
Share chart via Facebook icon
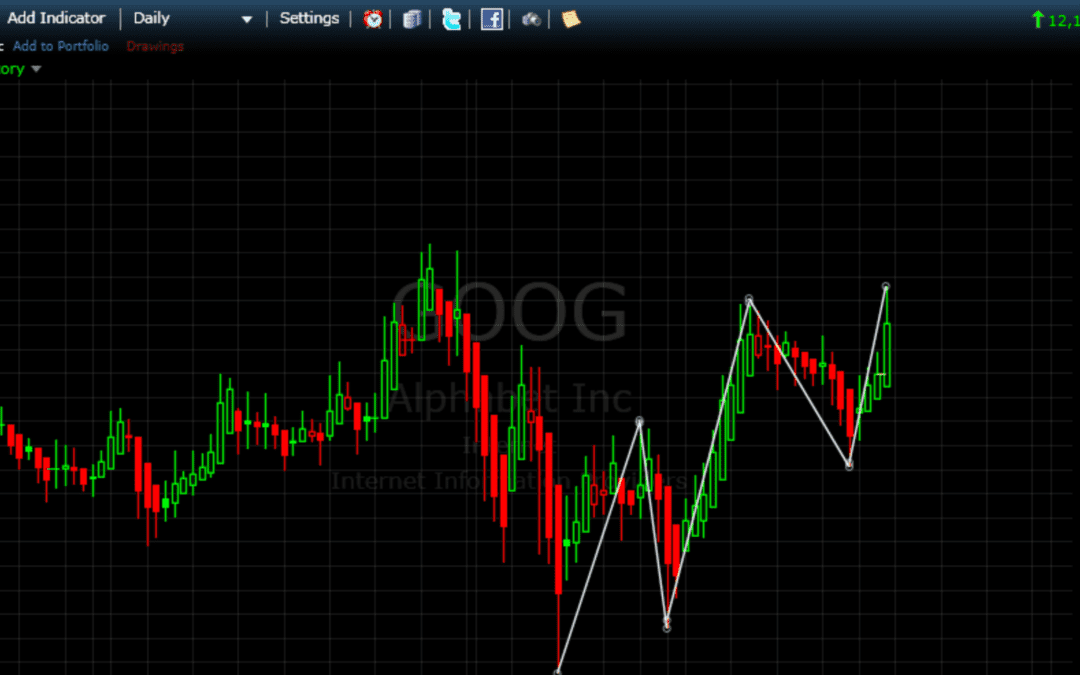491,19
